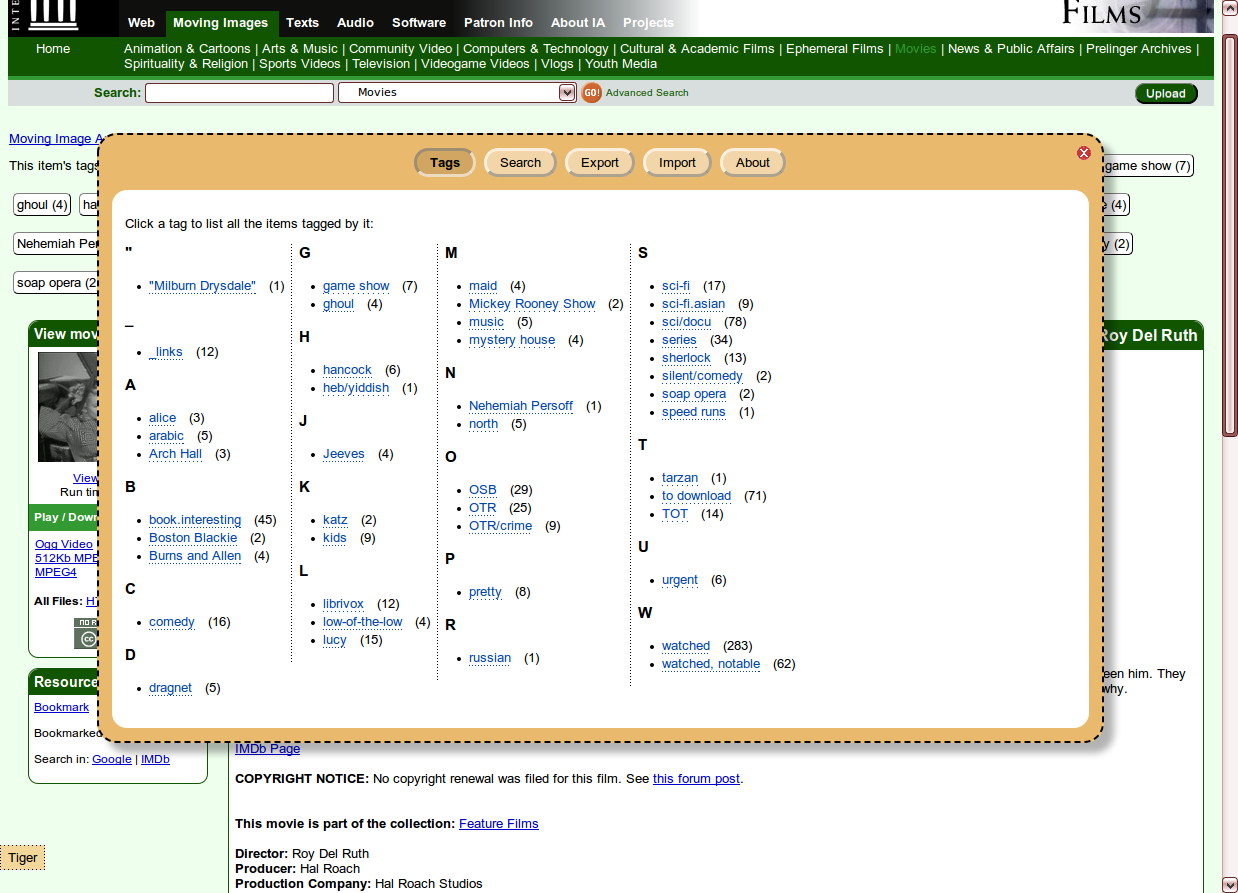
Task: Switch to the Search tab in the tags dialog
Action: click(519, 162)
